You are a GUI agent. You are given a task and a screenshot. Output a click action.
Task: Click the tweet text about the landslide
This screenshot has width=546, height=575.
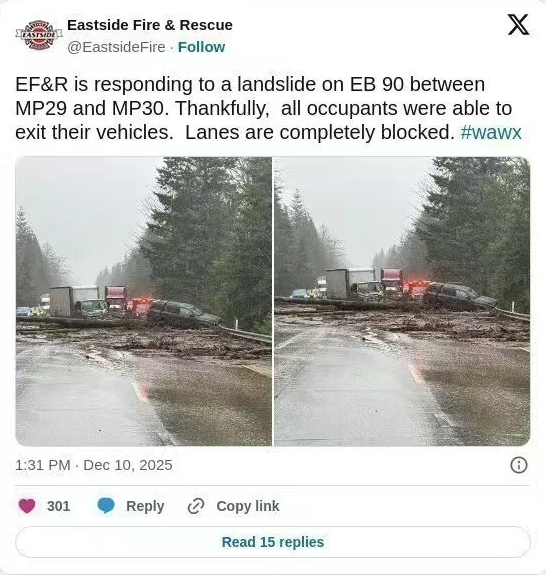[x=268, y=108]
